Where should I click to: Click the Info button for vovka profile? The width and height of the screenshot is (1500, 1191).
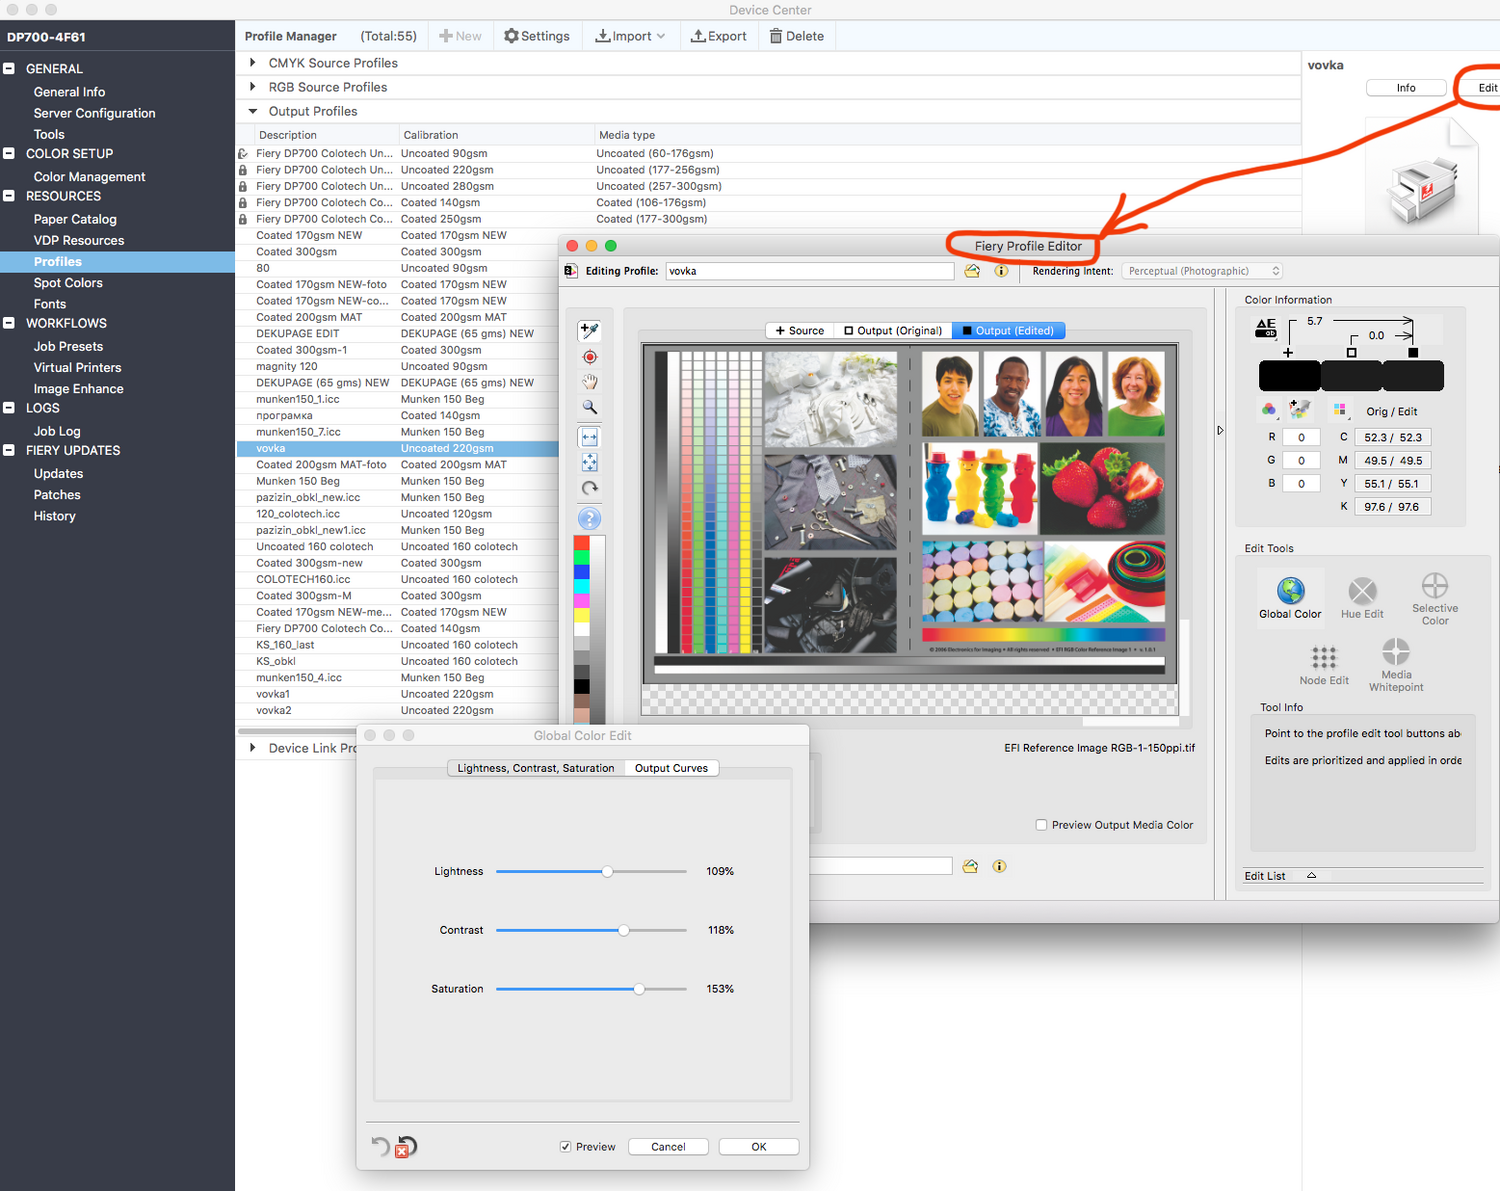pyautogui.click(x=1406, y=88)
